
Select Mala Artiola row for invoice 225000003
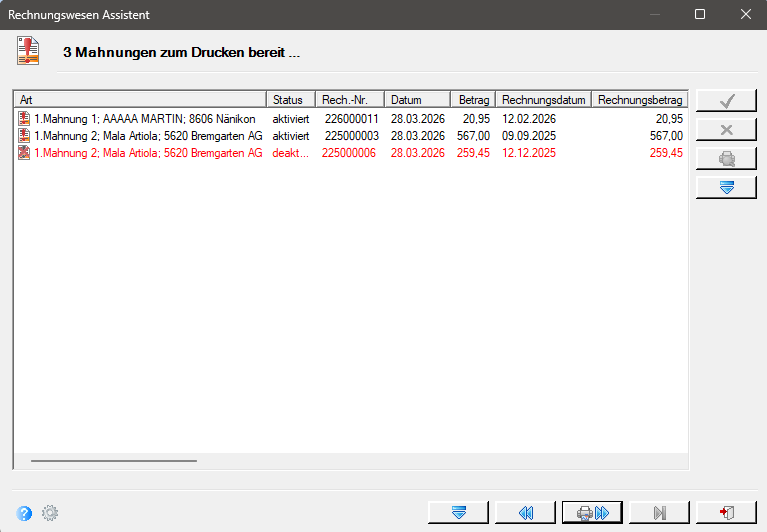(351, 136)
